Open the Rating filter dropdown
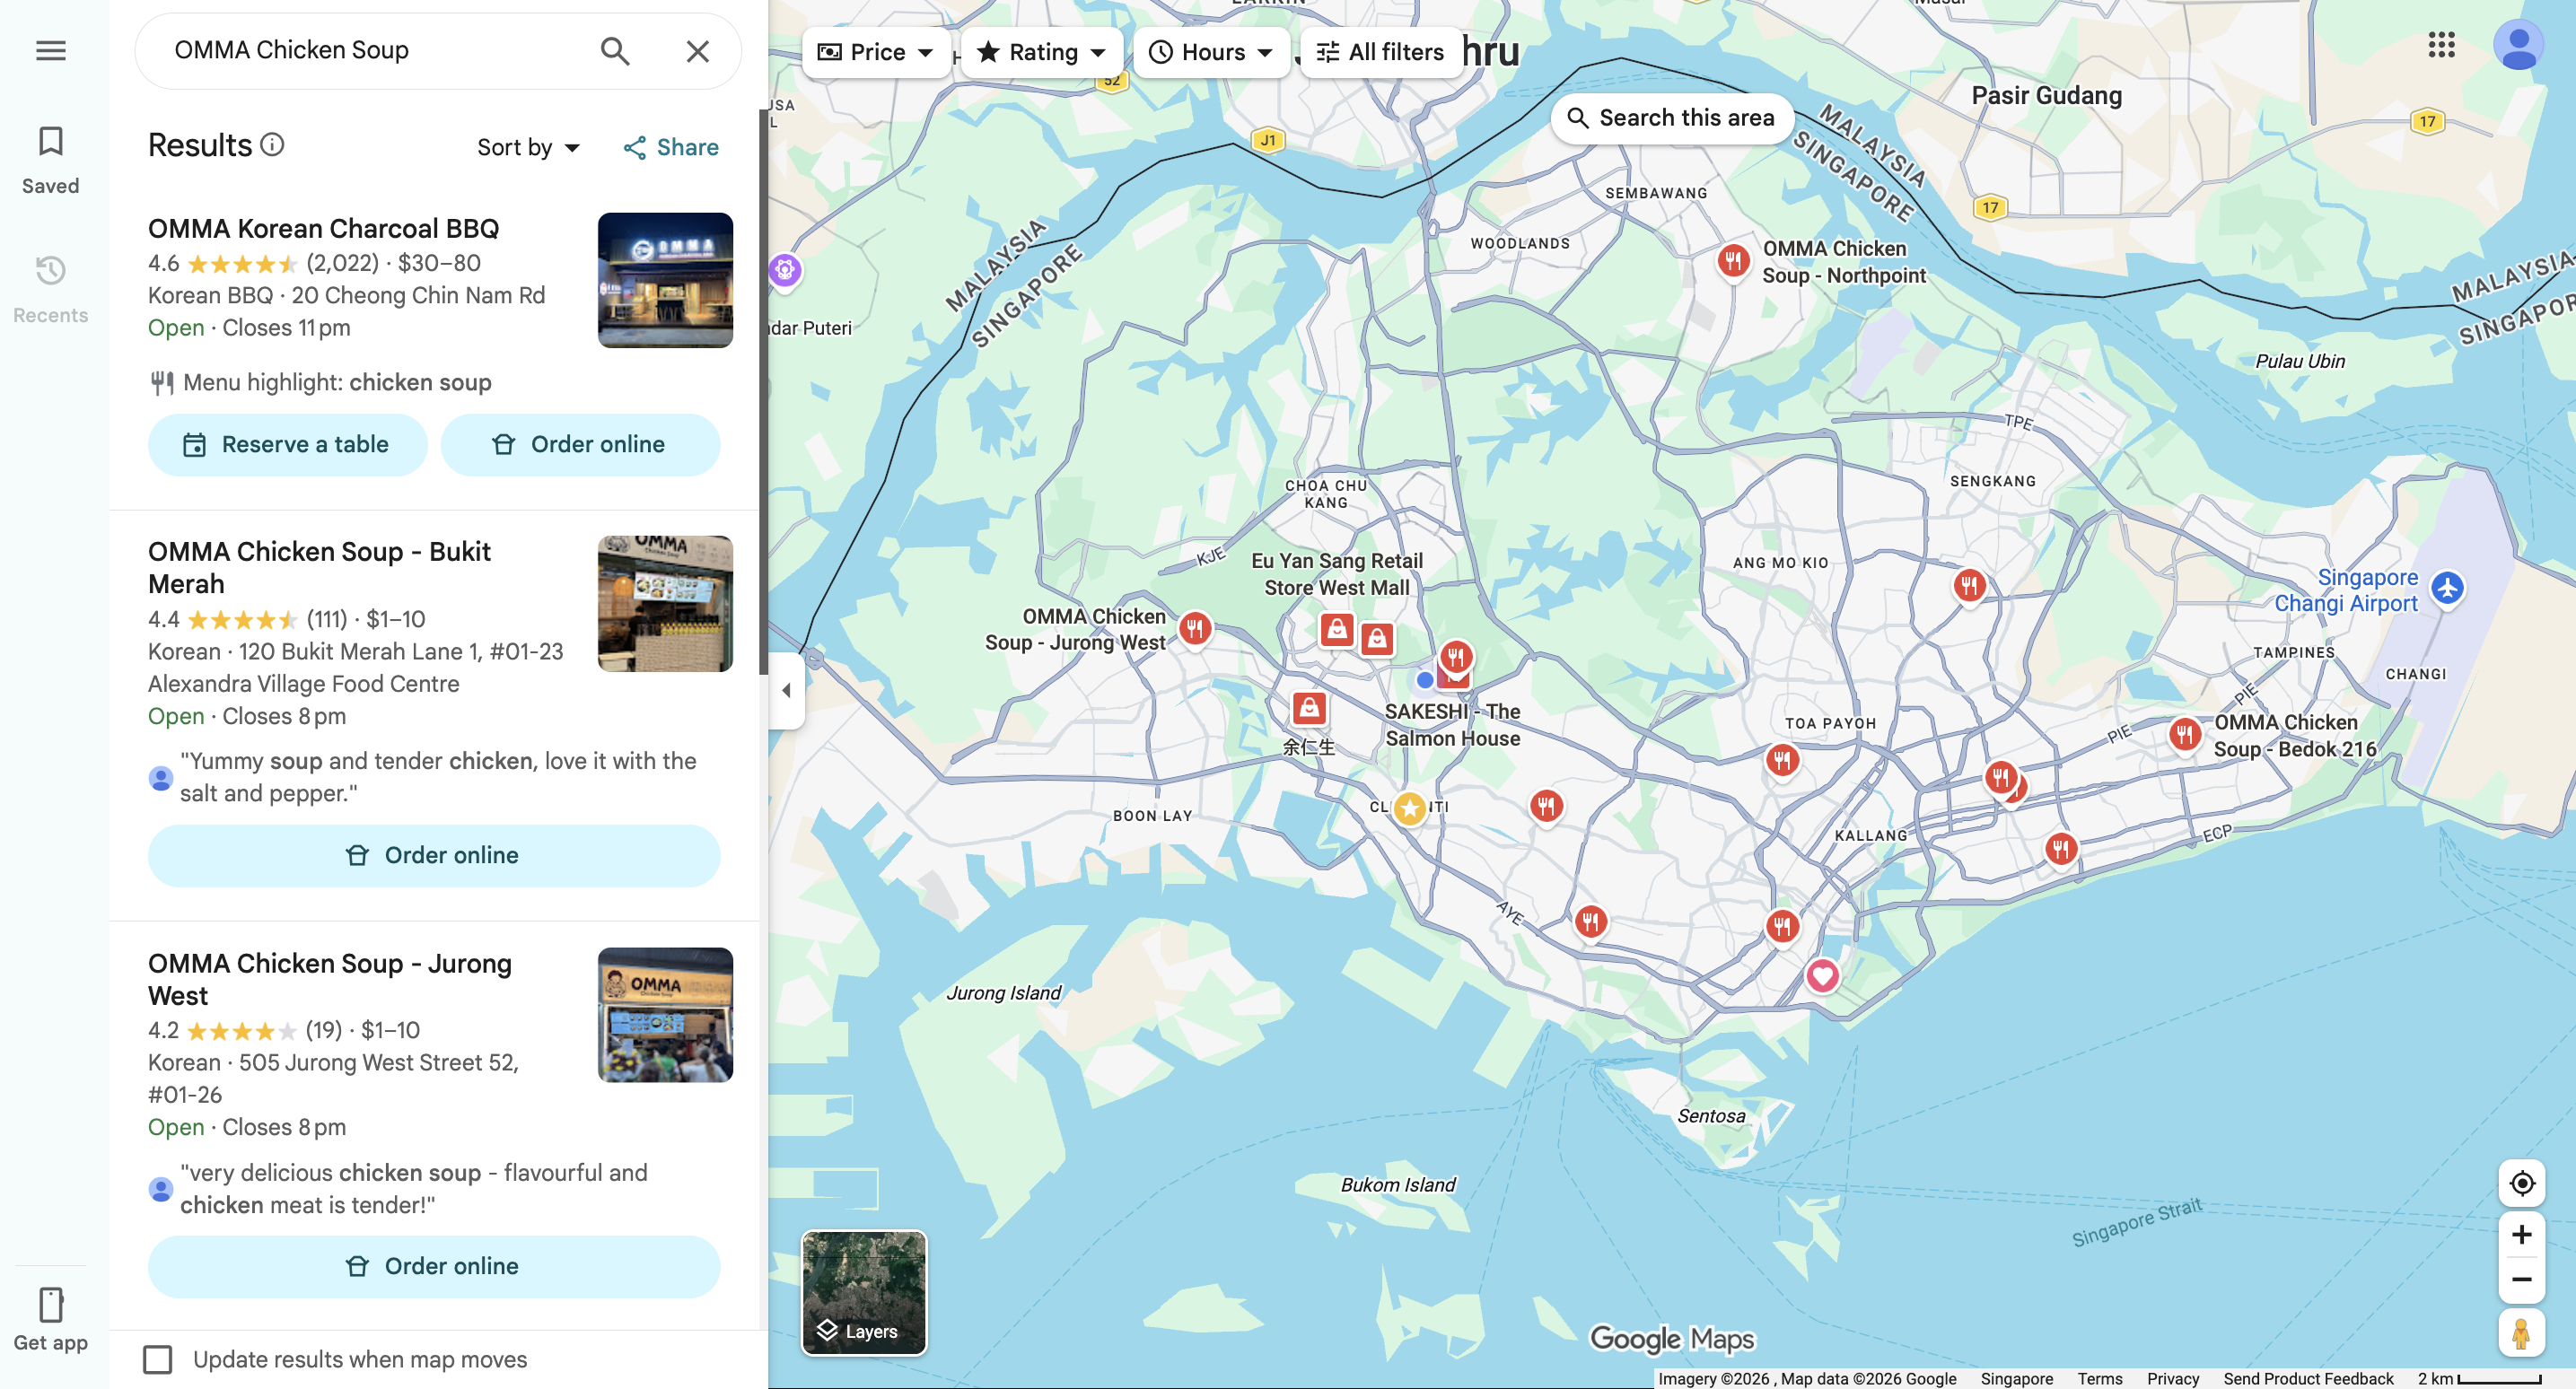 click(x=1041, y=52)
